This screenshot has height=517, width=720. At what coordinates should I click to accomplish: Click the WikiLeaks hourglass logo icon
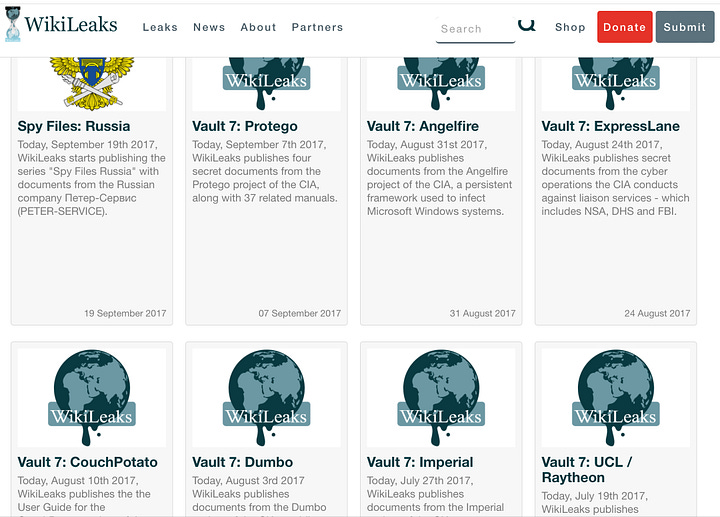click(x=13, y=24)
